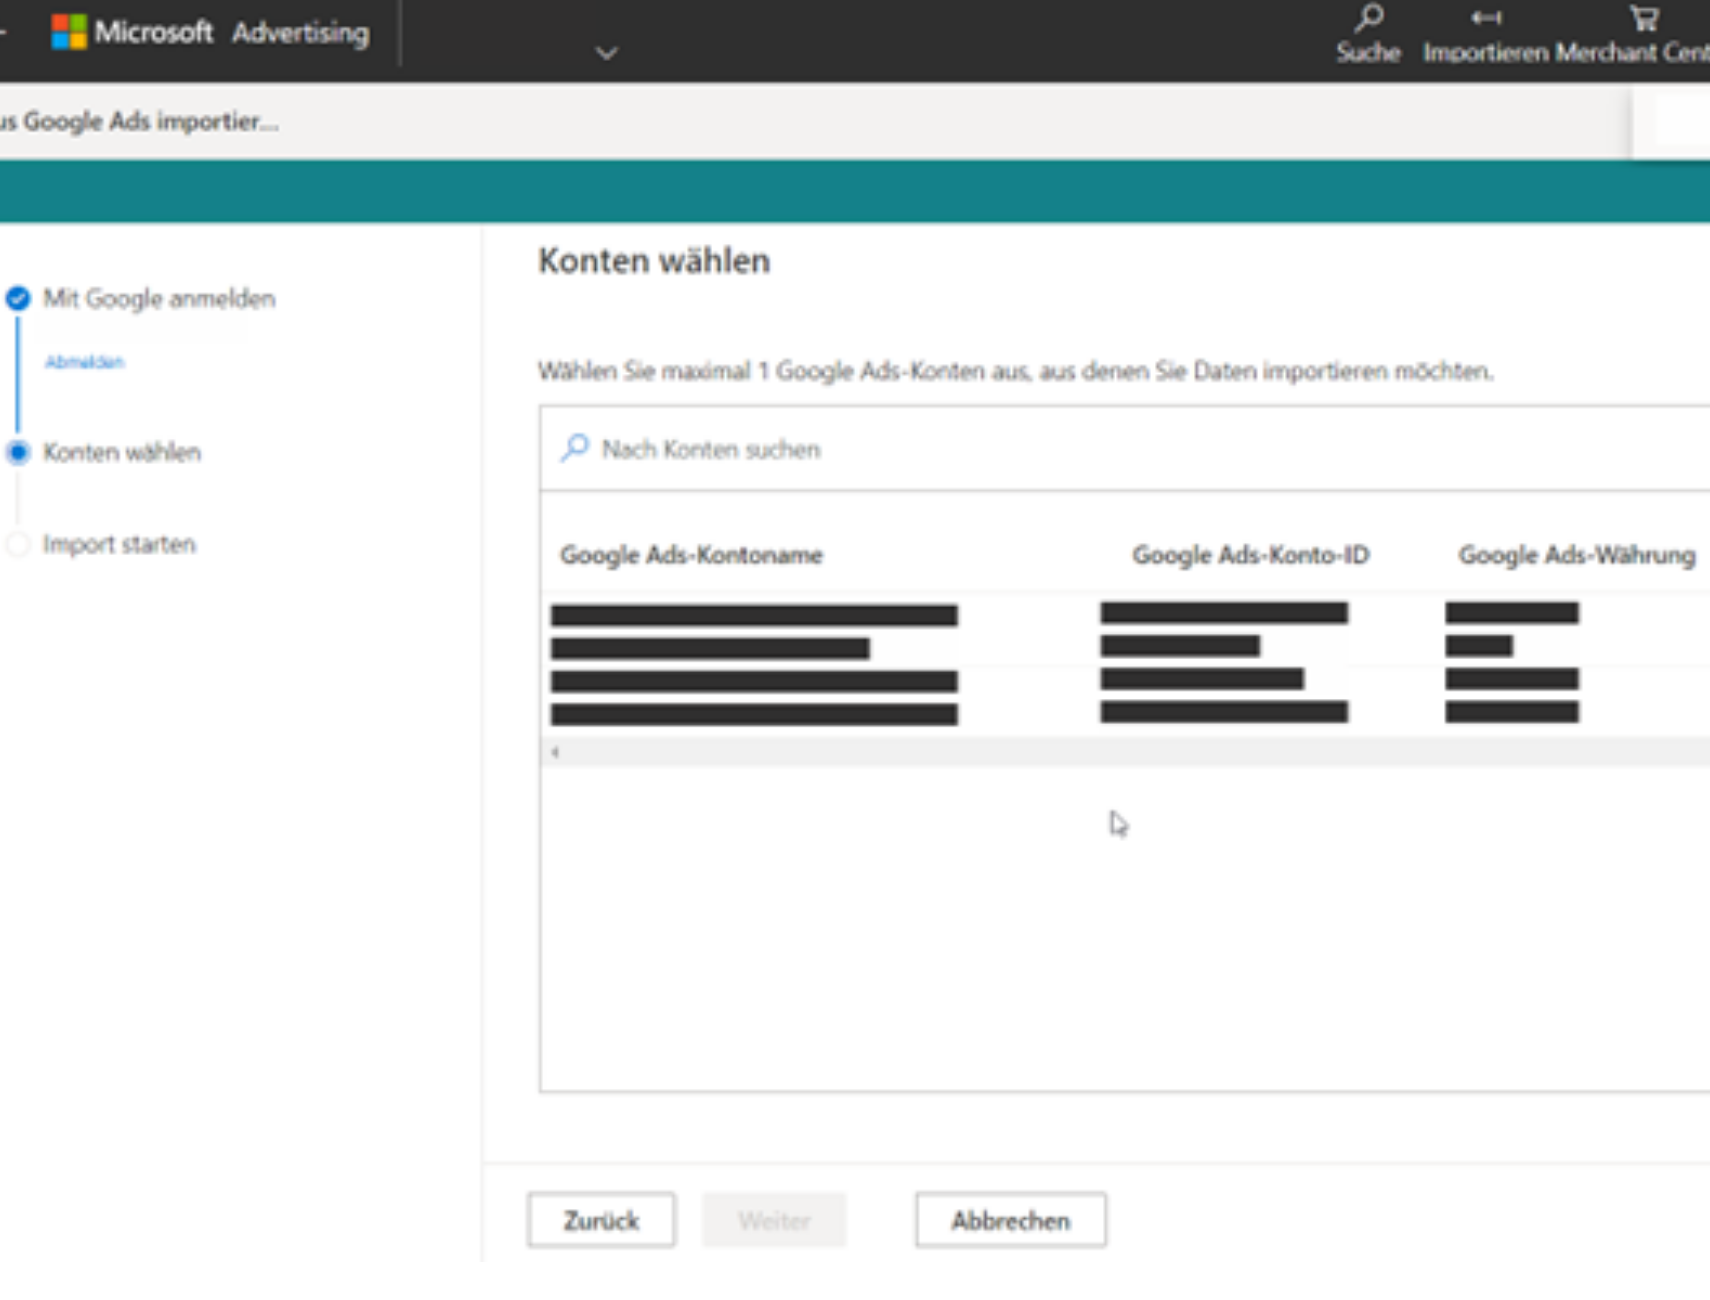1710x1300 pixels.
Task: Click the Weiter button
Action: pos(774,1220)
